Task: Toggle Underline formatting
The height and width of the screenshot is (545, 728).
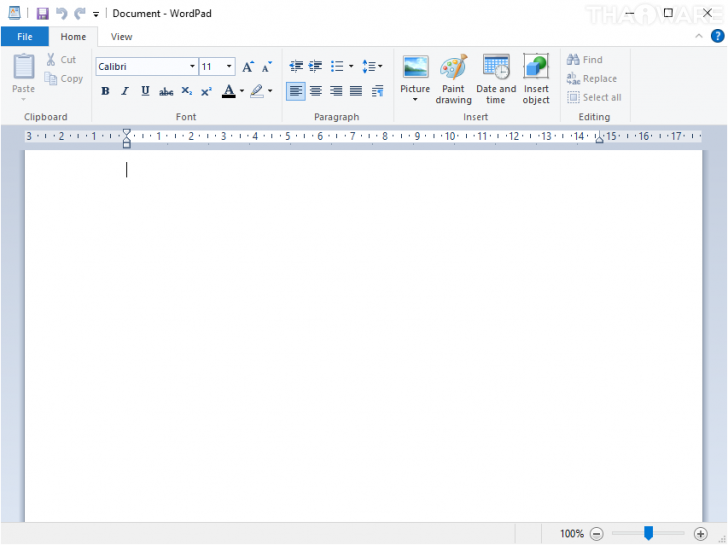Action: tap(145, 91)
